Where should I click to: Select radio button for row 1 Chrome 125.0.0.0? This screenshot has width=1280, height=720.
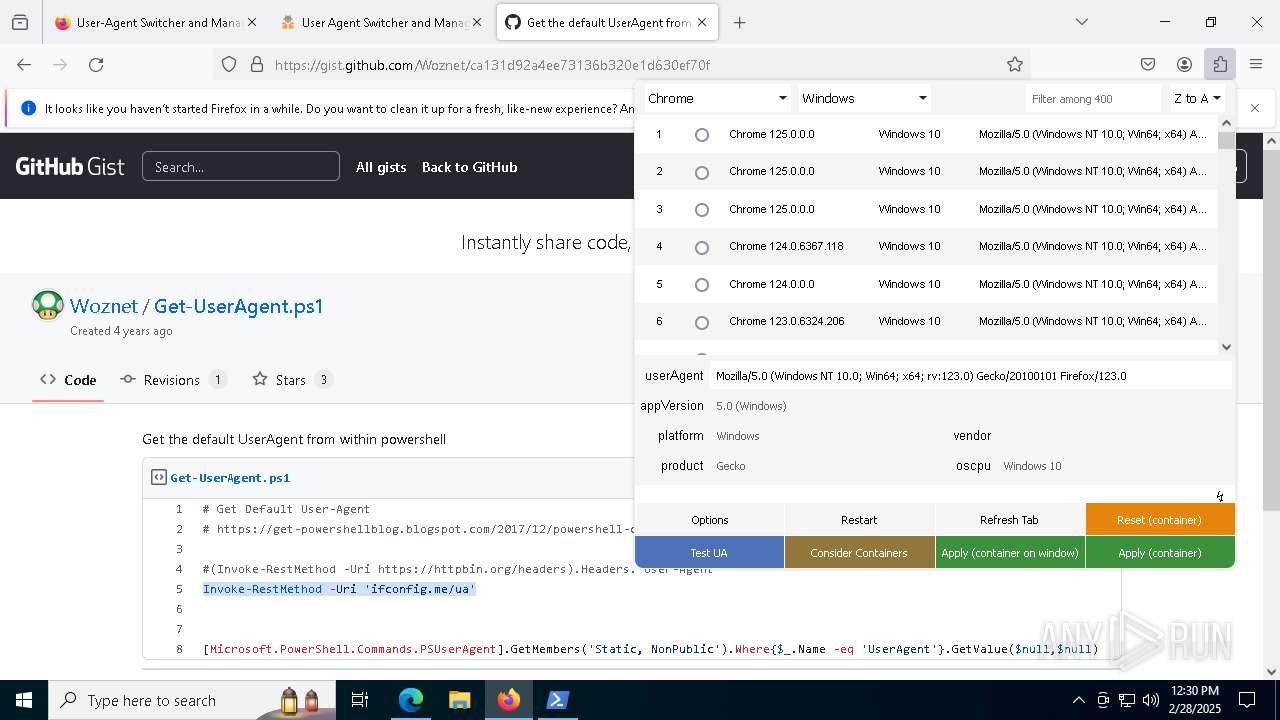[702, 135]
